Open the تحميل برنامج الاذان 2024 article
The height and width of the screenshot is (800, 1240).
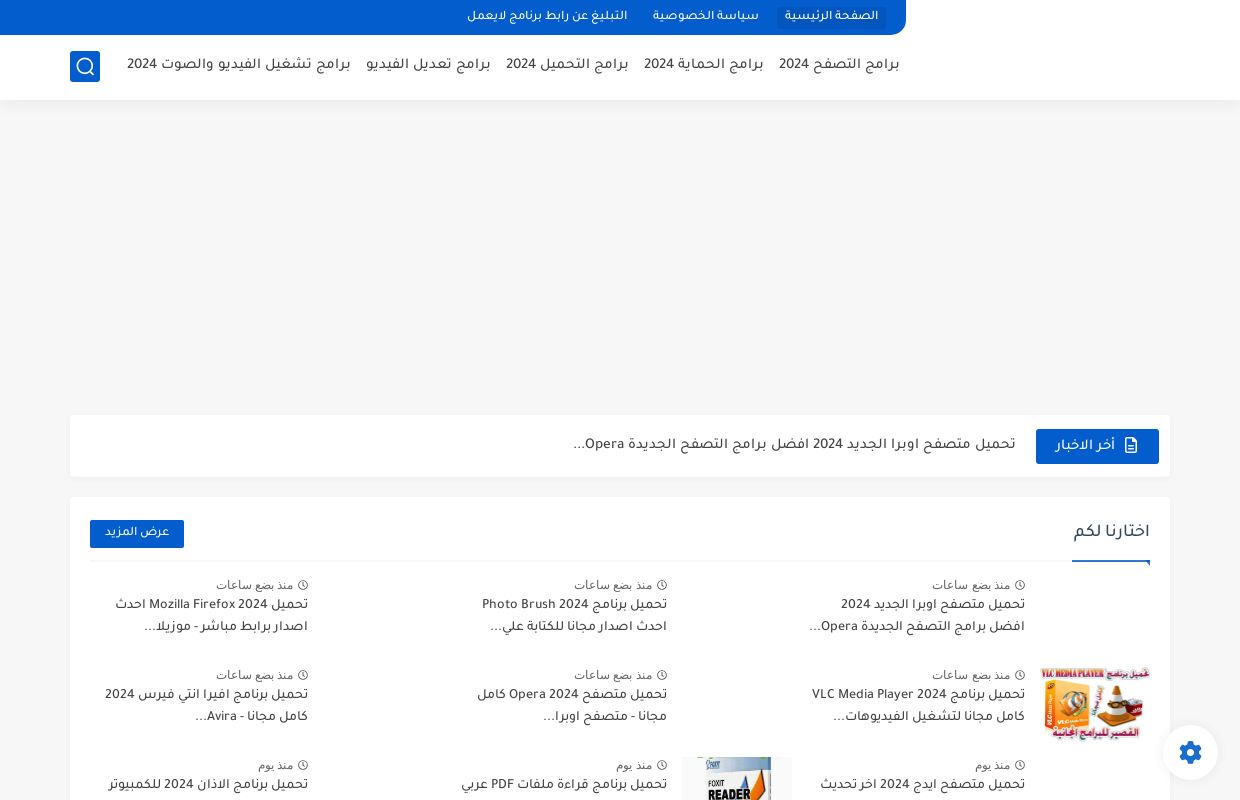click(208, 786)
